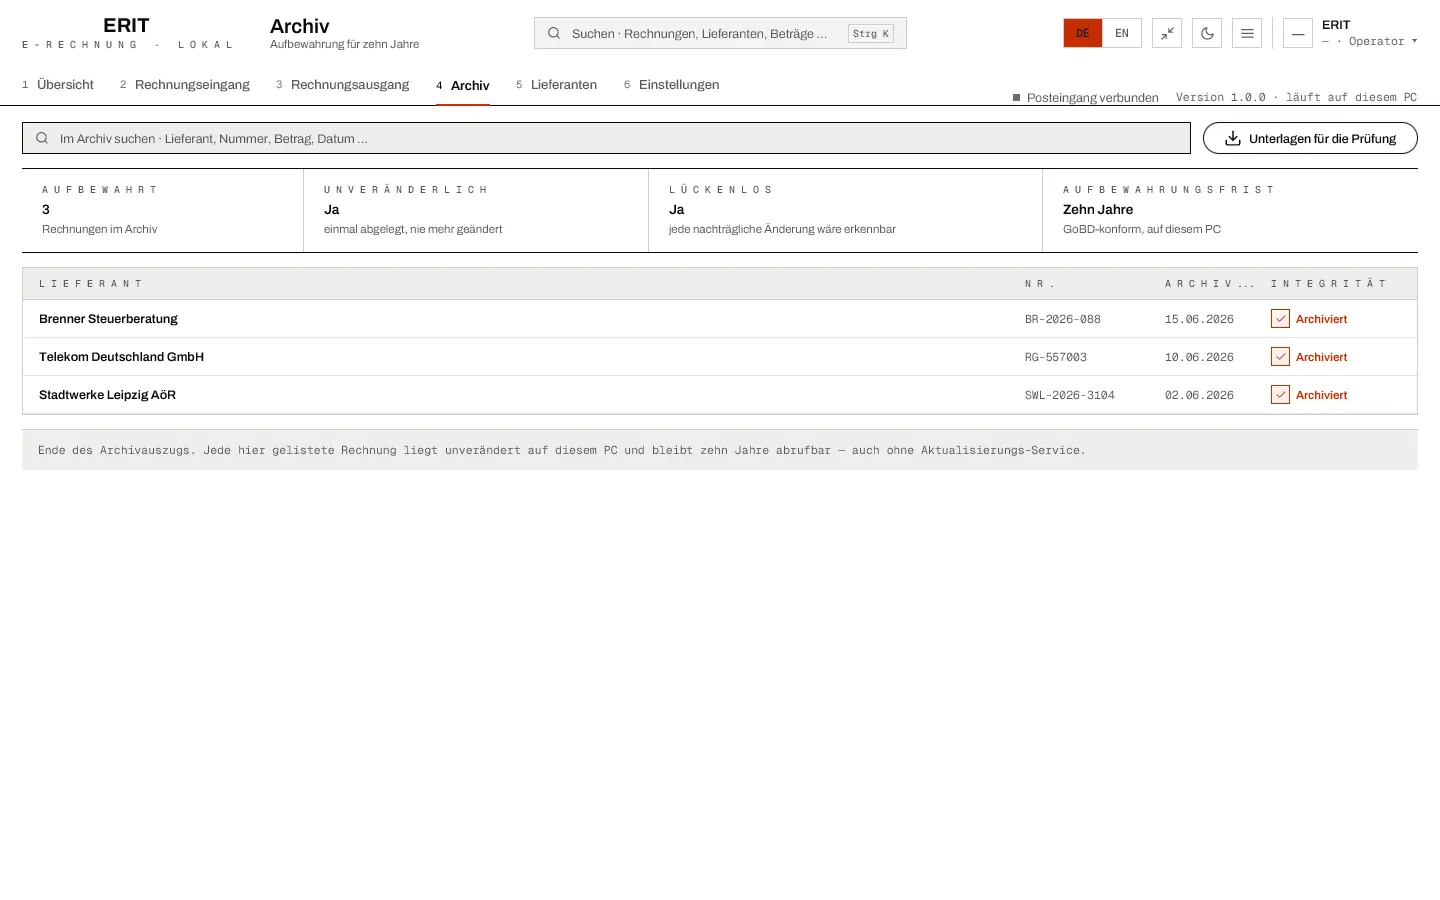Click the Strg K shortcut badge
The image size is (1440, 900).
coord(871,33)
